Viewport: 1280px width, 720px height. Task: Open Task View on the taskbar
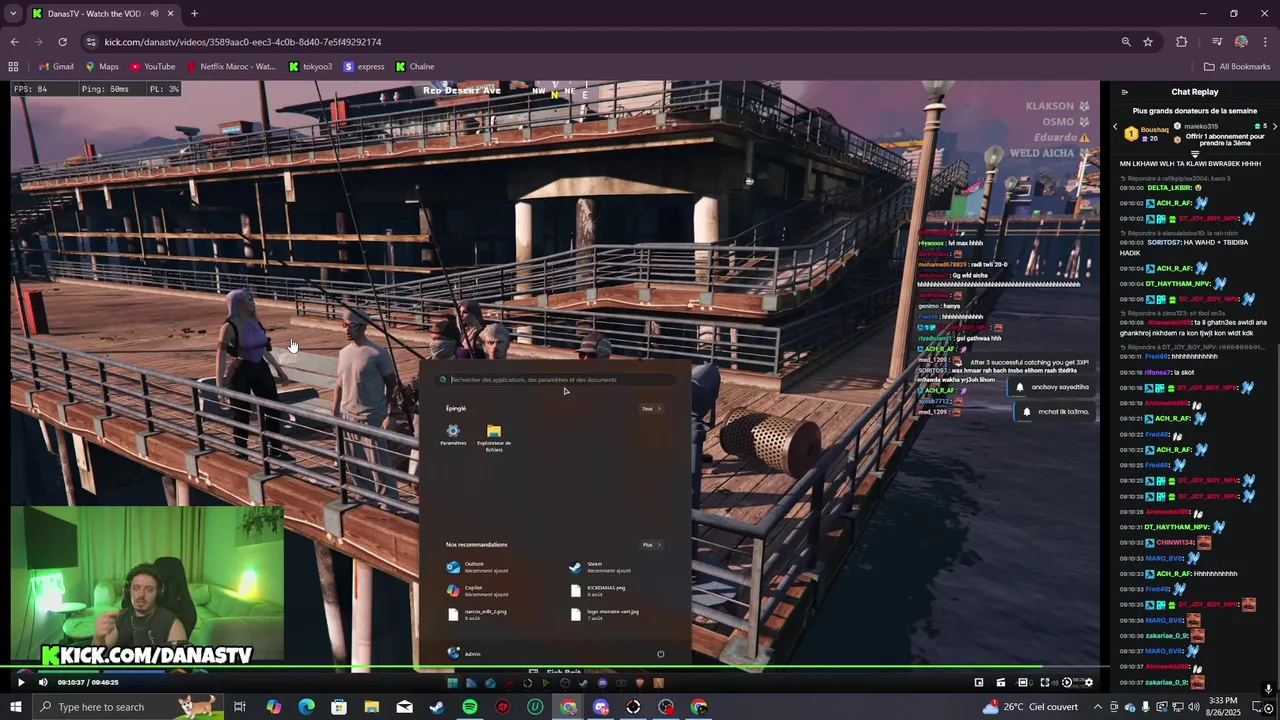pyautogui.click(x=240, y=707)
